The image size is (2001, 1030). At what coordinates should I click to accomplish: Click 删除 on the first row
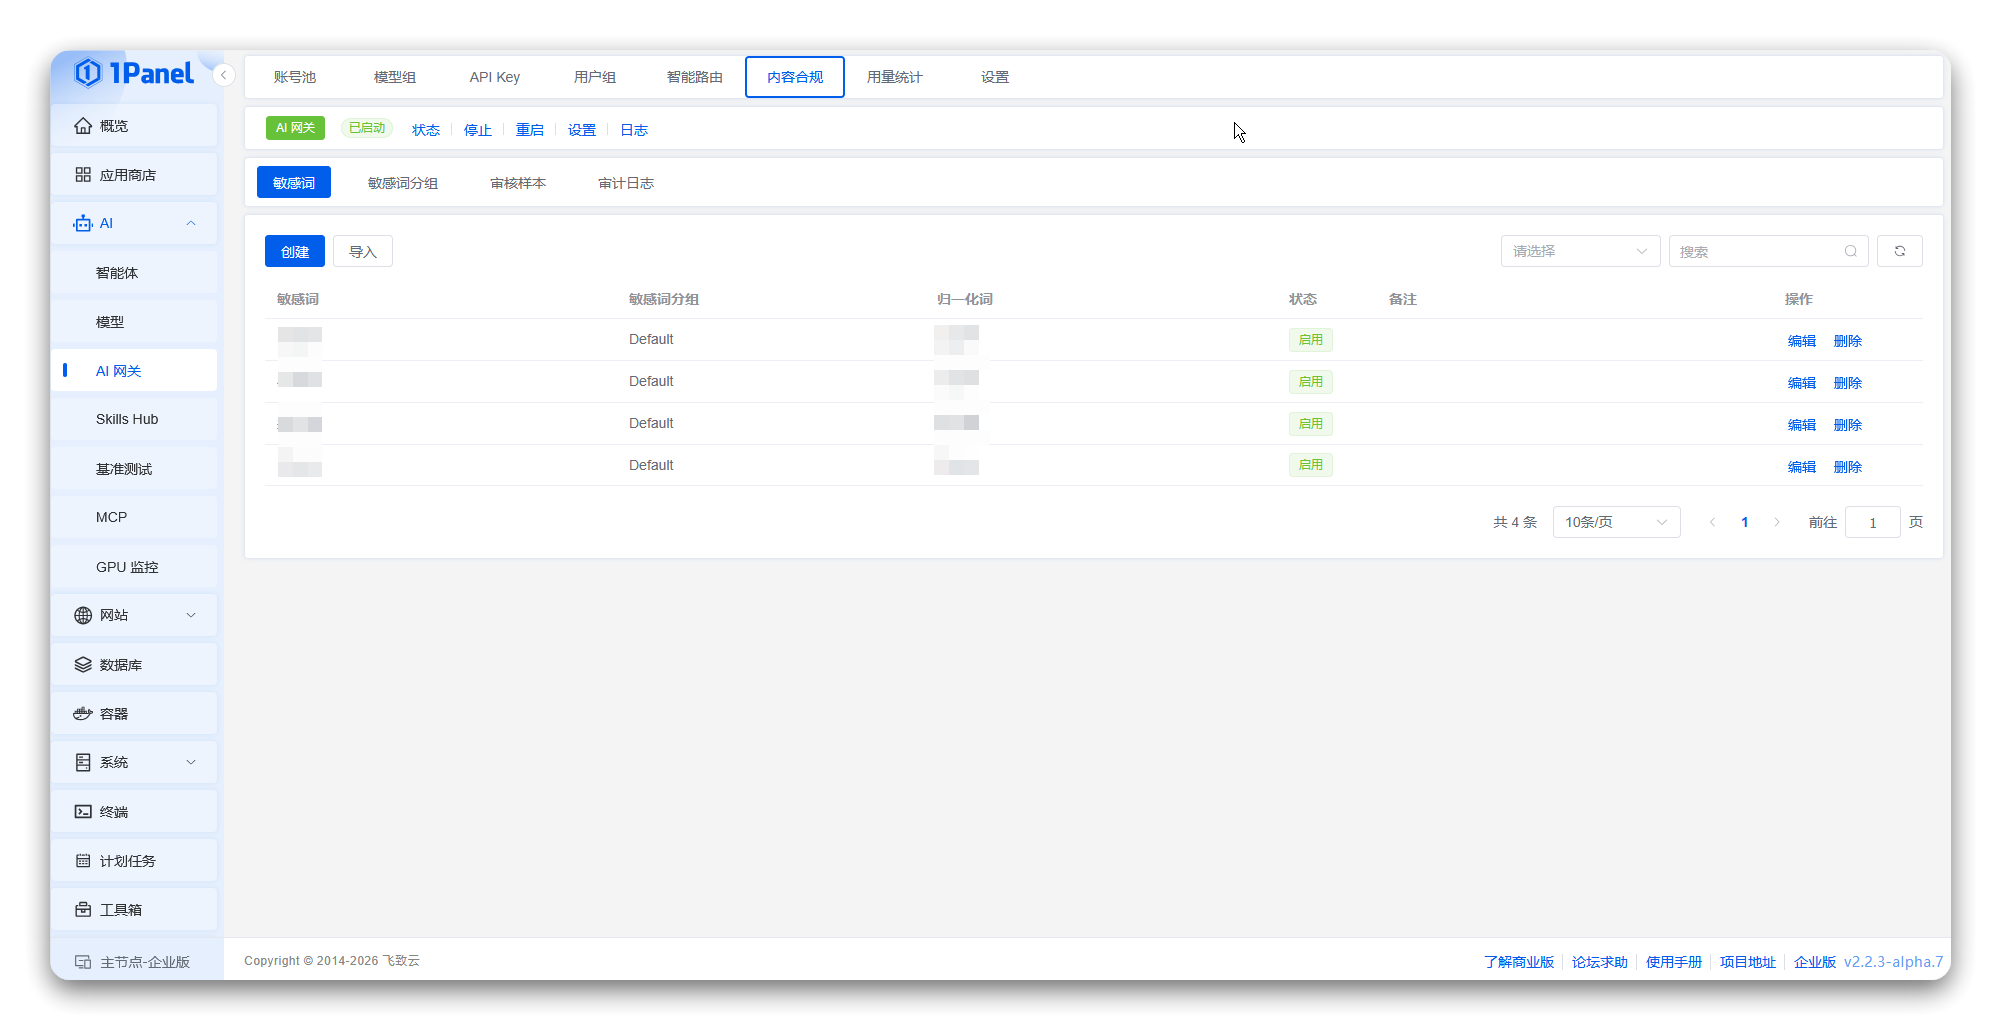(x=1847, y=341)
